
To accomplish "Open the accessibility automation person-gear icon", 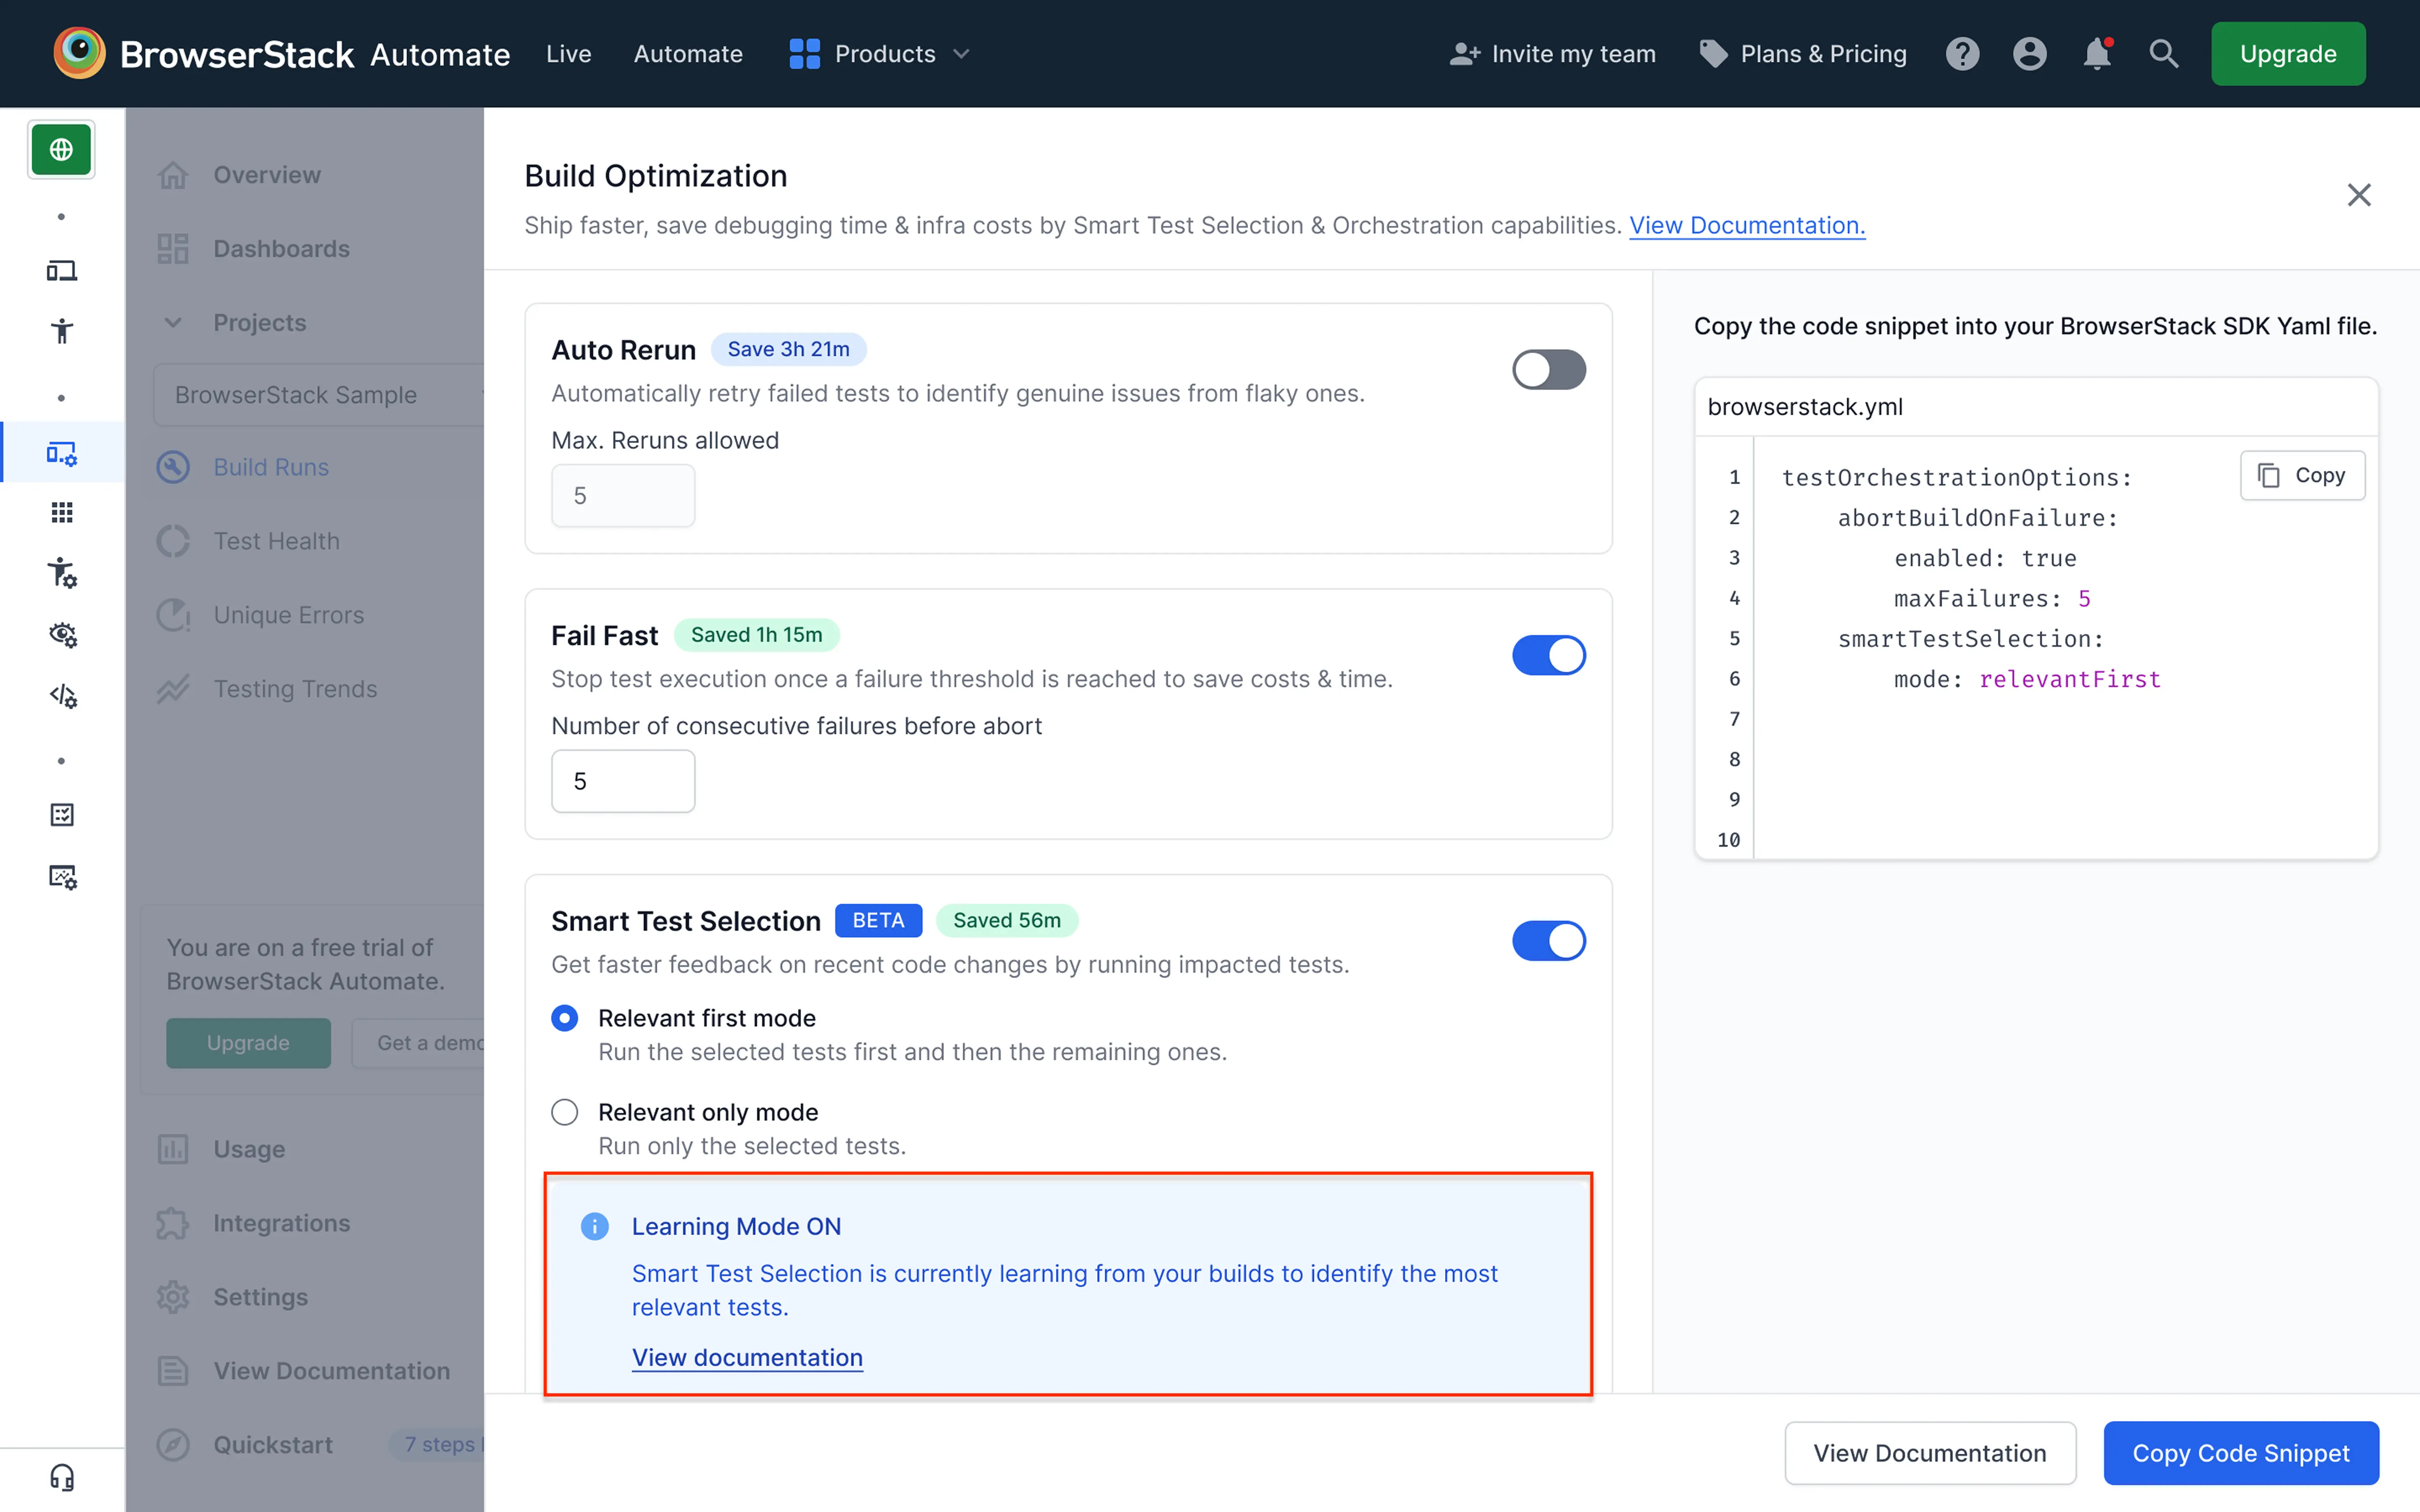I will [x=62, y=573].
